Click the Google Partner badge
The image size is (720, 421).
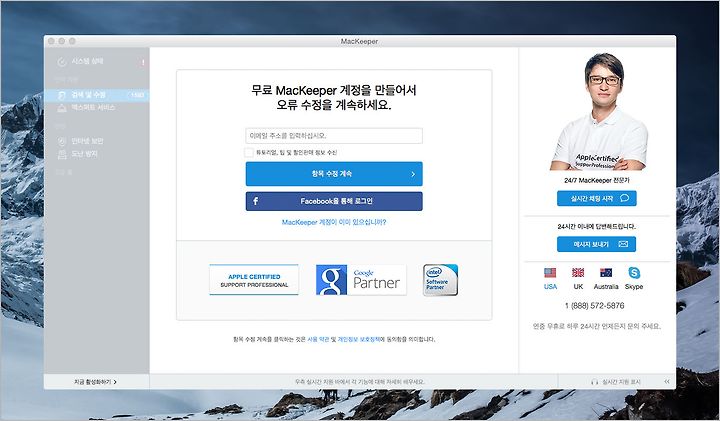361,280
